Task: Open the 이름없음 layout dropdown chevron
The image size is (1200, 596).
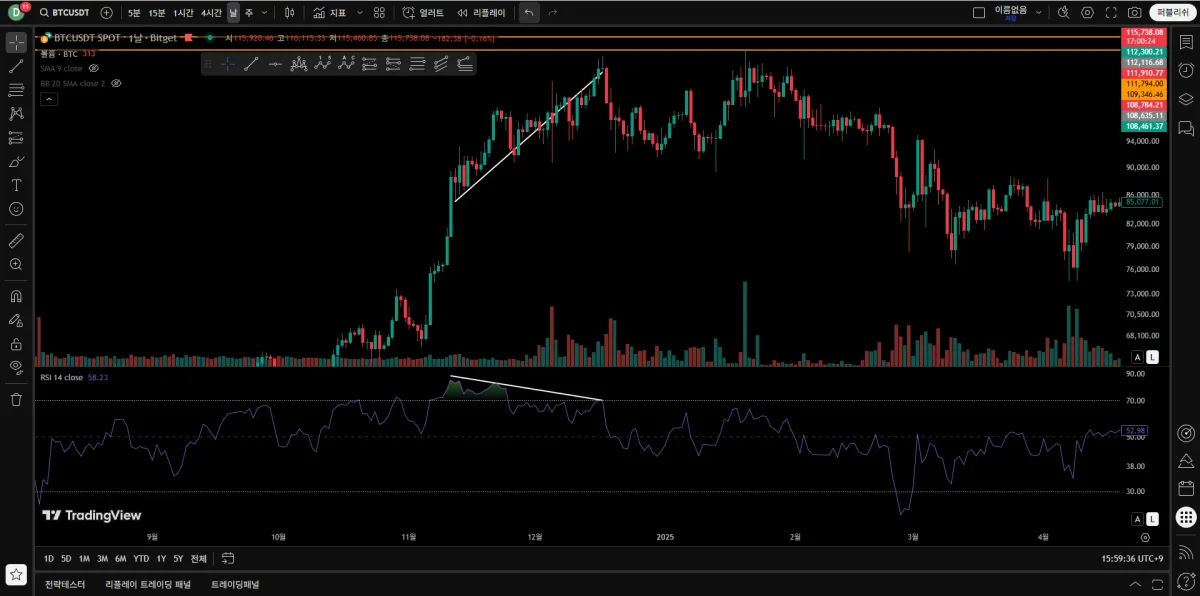Action: click(x=1038, y=13)
